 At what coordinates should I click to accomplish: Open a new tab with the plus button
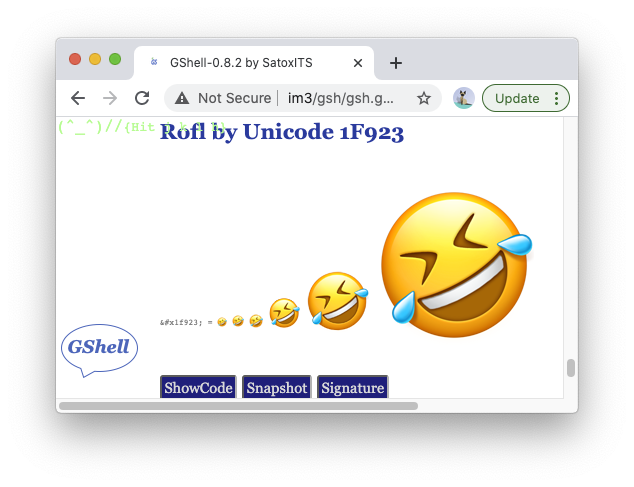[x=396, y=63]
